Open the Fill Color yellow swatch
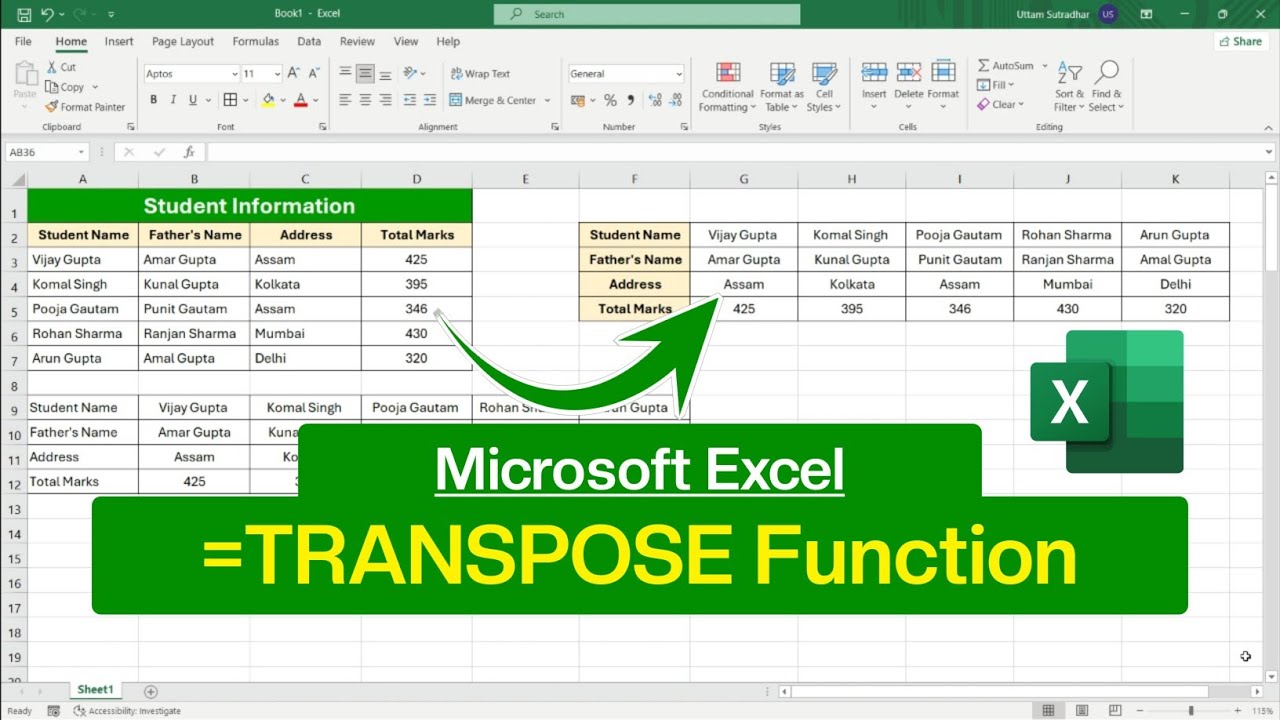 pyautogui.click(x=268, y=100)
